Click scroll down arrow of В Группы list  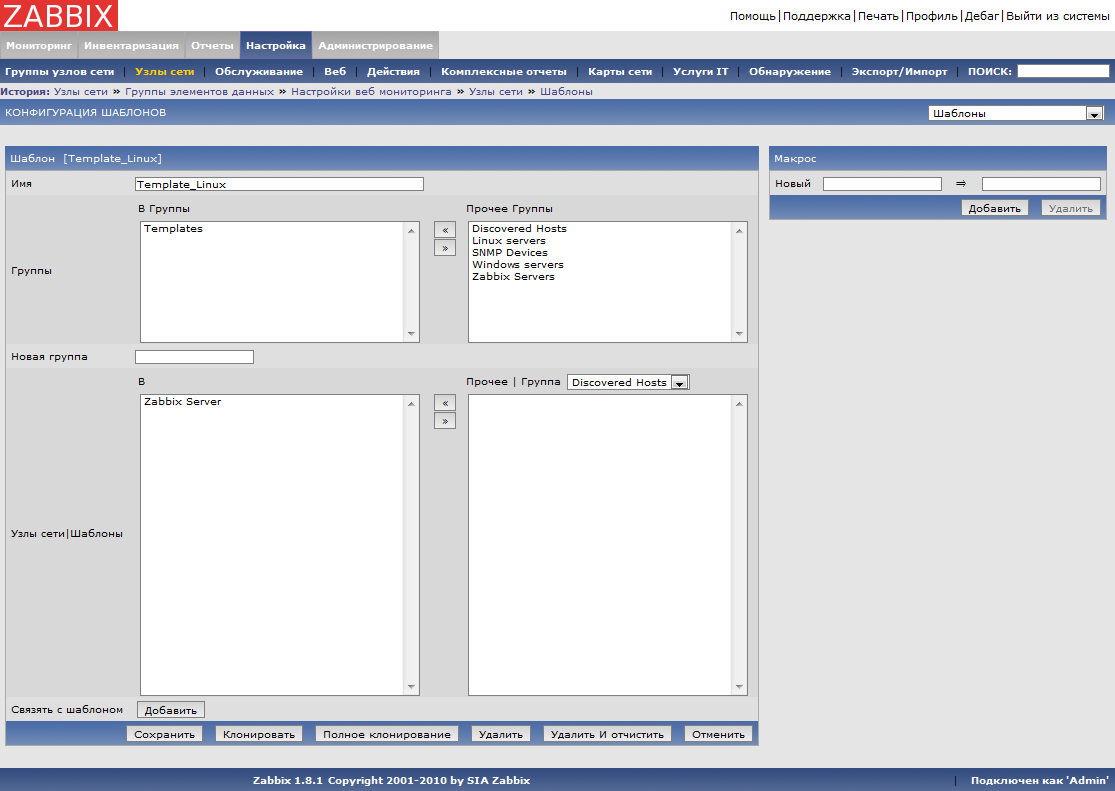(411, 334)
